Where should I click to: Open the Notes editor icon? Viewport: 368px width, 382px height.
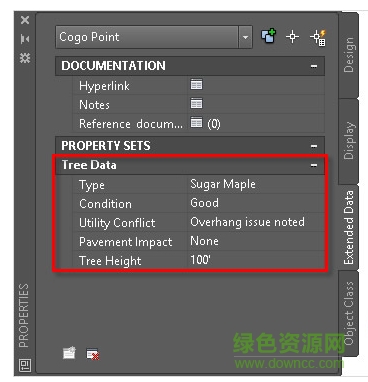click(x=196, y=104)
